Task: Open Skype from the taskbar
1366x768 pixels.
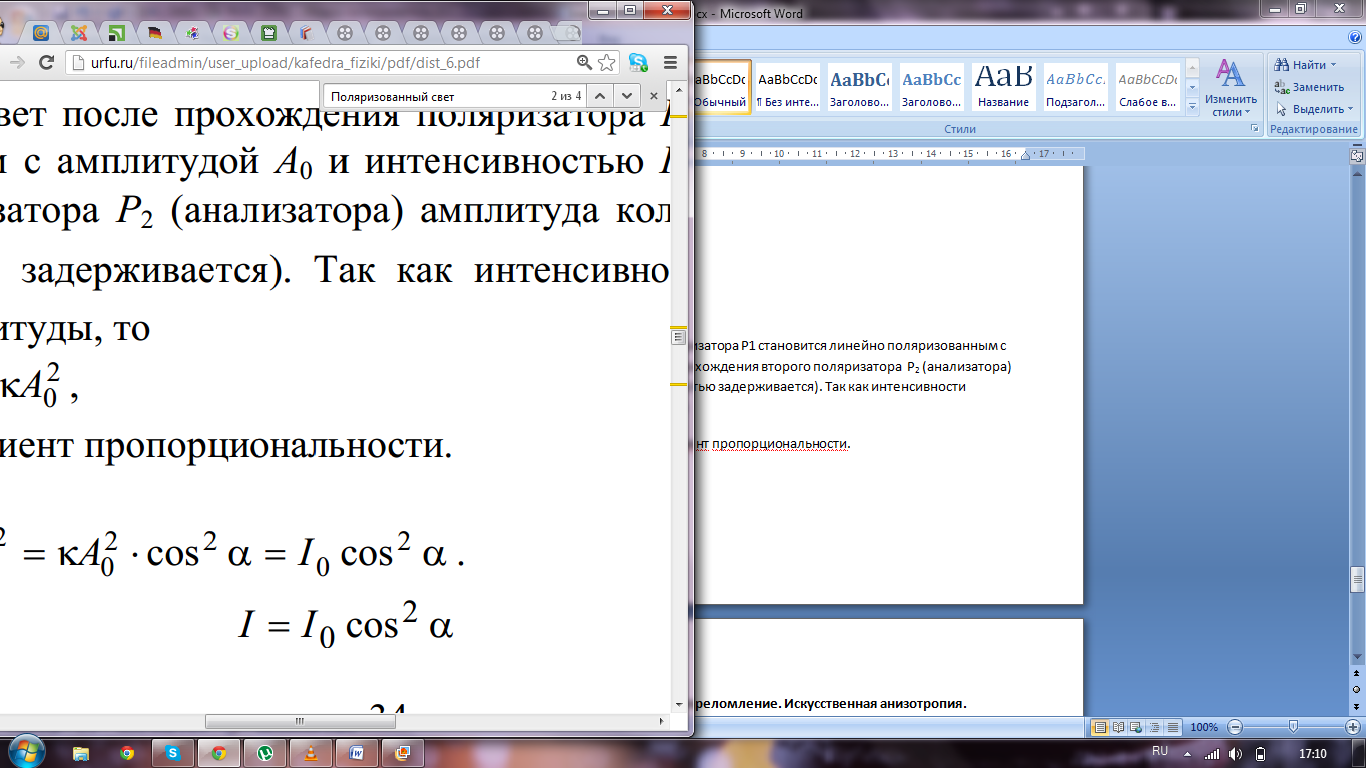Action: coord(173,752)
